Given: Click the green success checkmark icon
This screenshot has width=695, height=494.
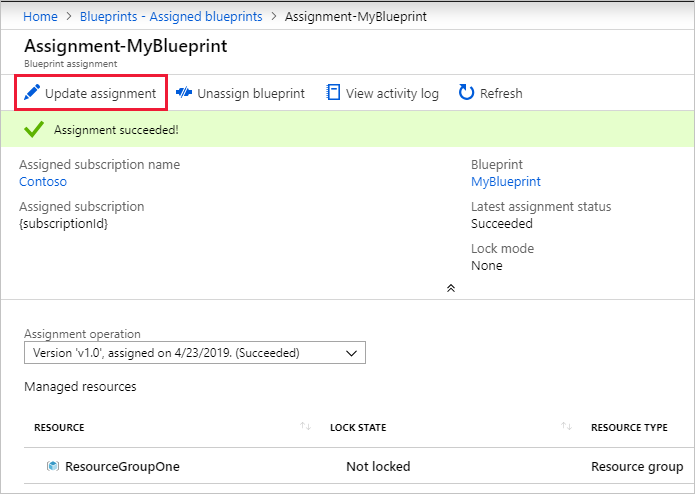Looking at the screenshot, I should (x=34, y=130).
